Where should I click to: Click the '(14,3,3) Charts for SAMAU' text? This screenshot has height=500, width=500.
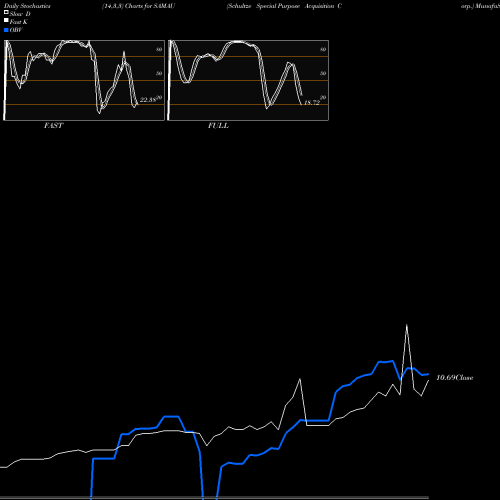pyautogui.click(x=138, y=6)
